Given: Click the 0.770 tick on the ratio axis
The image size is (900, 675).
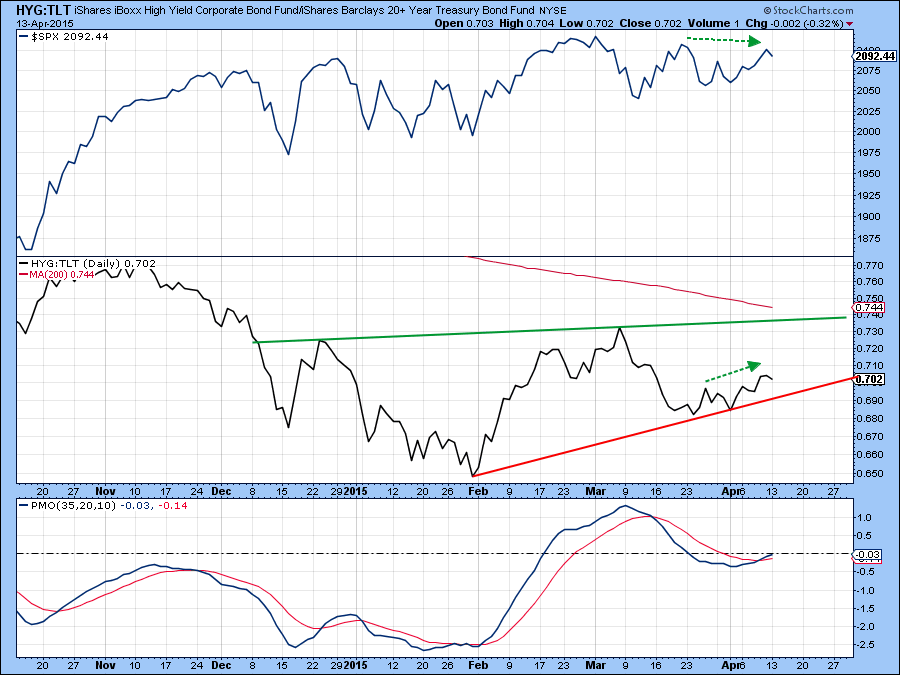Looking at the screenshot, I should click(869, 266).
